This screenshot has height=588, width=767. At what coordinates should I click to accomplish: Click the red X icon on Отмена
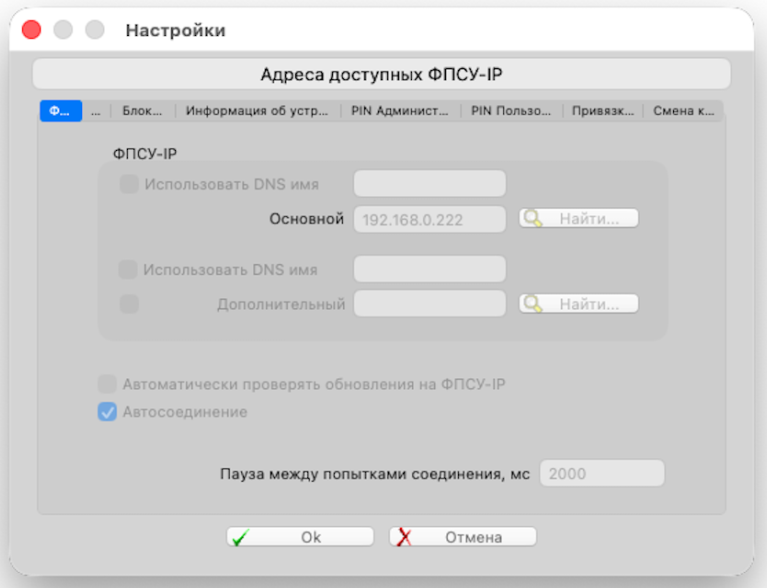404,537
